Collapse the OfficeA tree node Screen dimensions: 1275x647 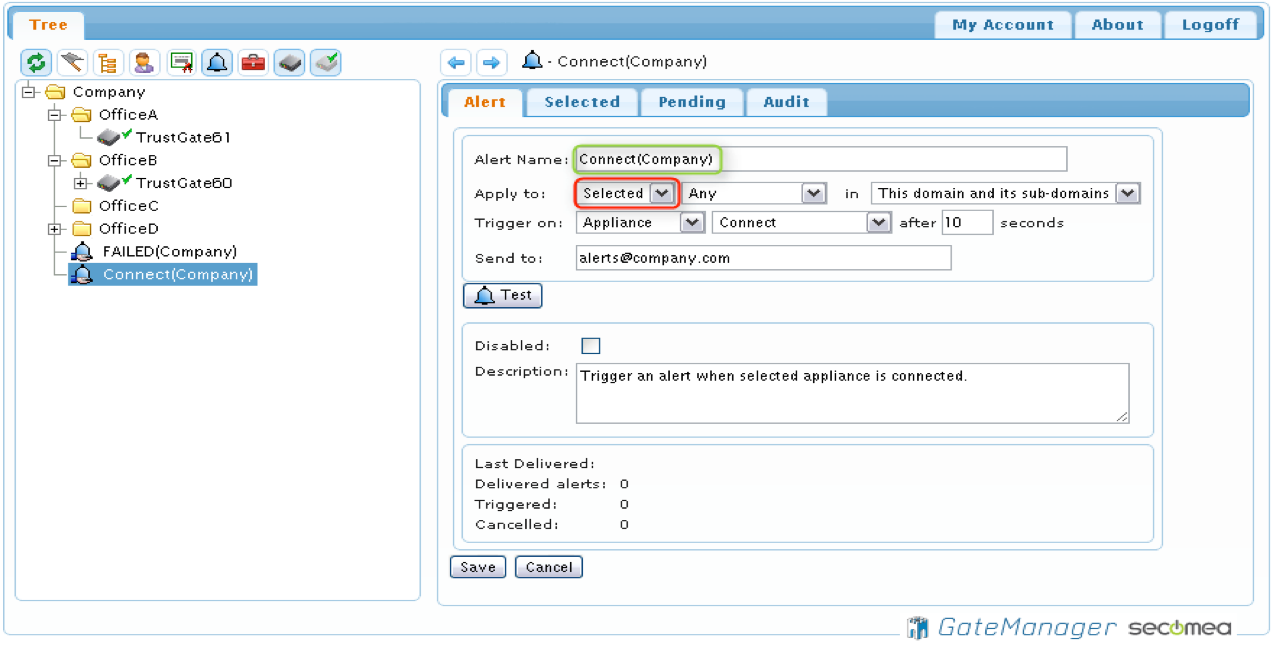pos(55,115)
